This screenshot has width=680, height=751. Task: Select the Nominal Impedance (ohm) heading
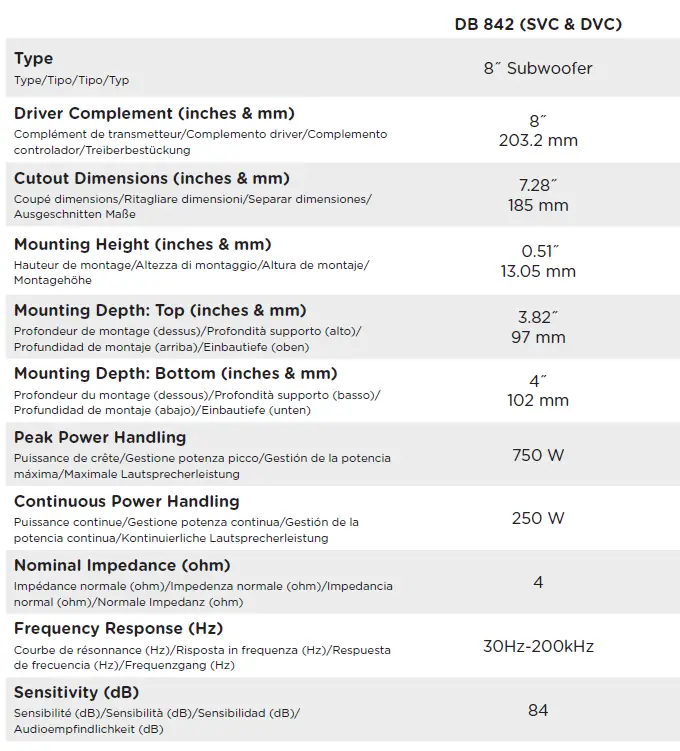click(122, 566)
